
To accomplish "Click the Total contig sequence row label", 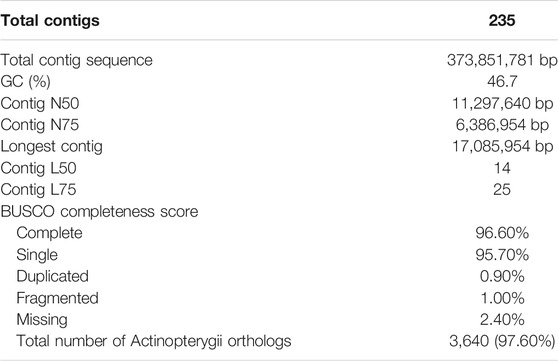I will point(77,61).
